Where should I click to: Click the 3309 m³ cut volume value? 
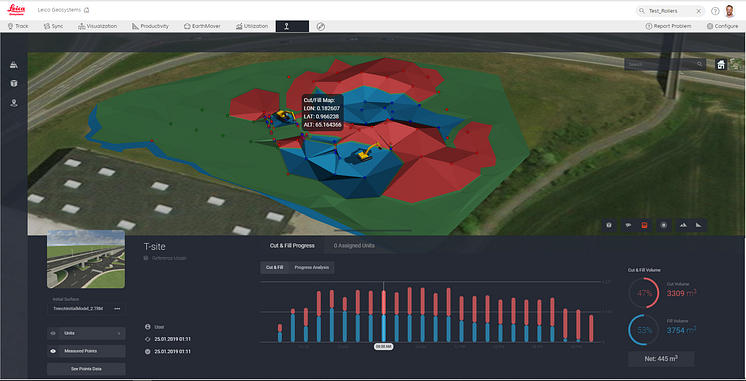click(682, 293)
